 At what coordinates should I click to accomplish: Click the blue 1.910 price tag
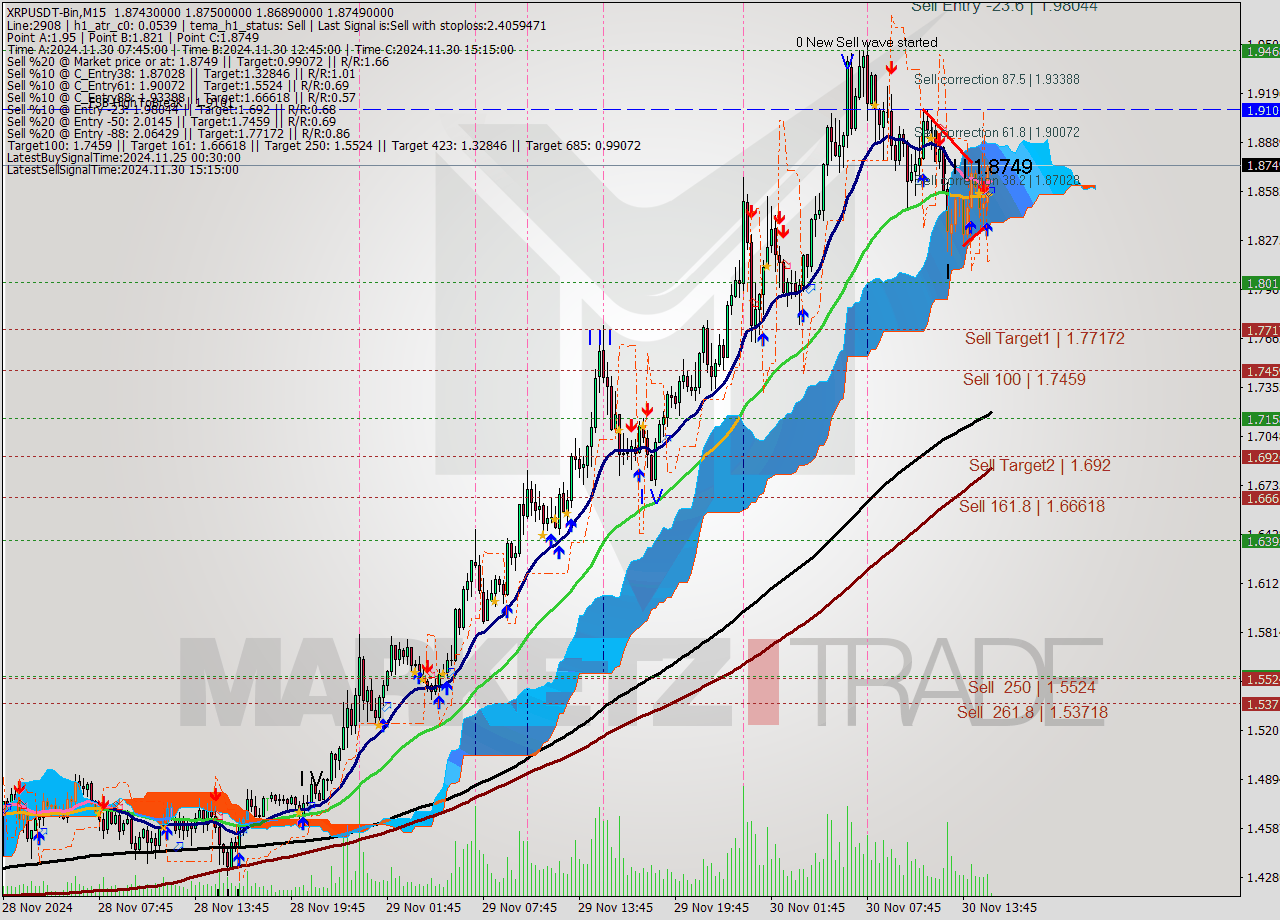pos(1260,110)
